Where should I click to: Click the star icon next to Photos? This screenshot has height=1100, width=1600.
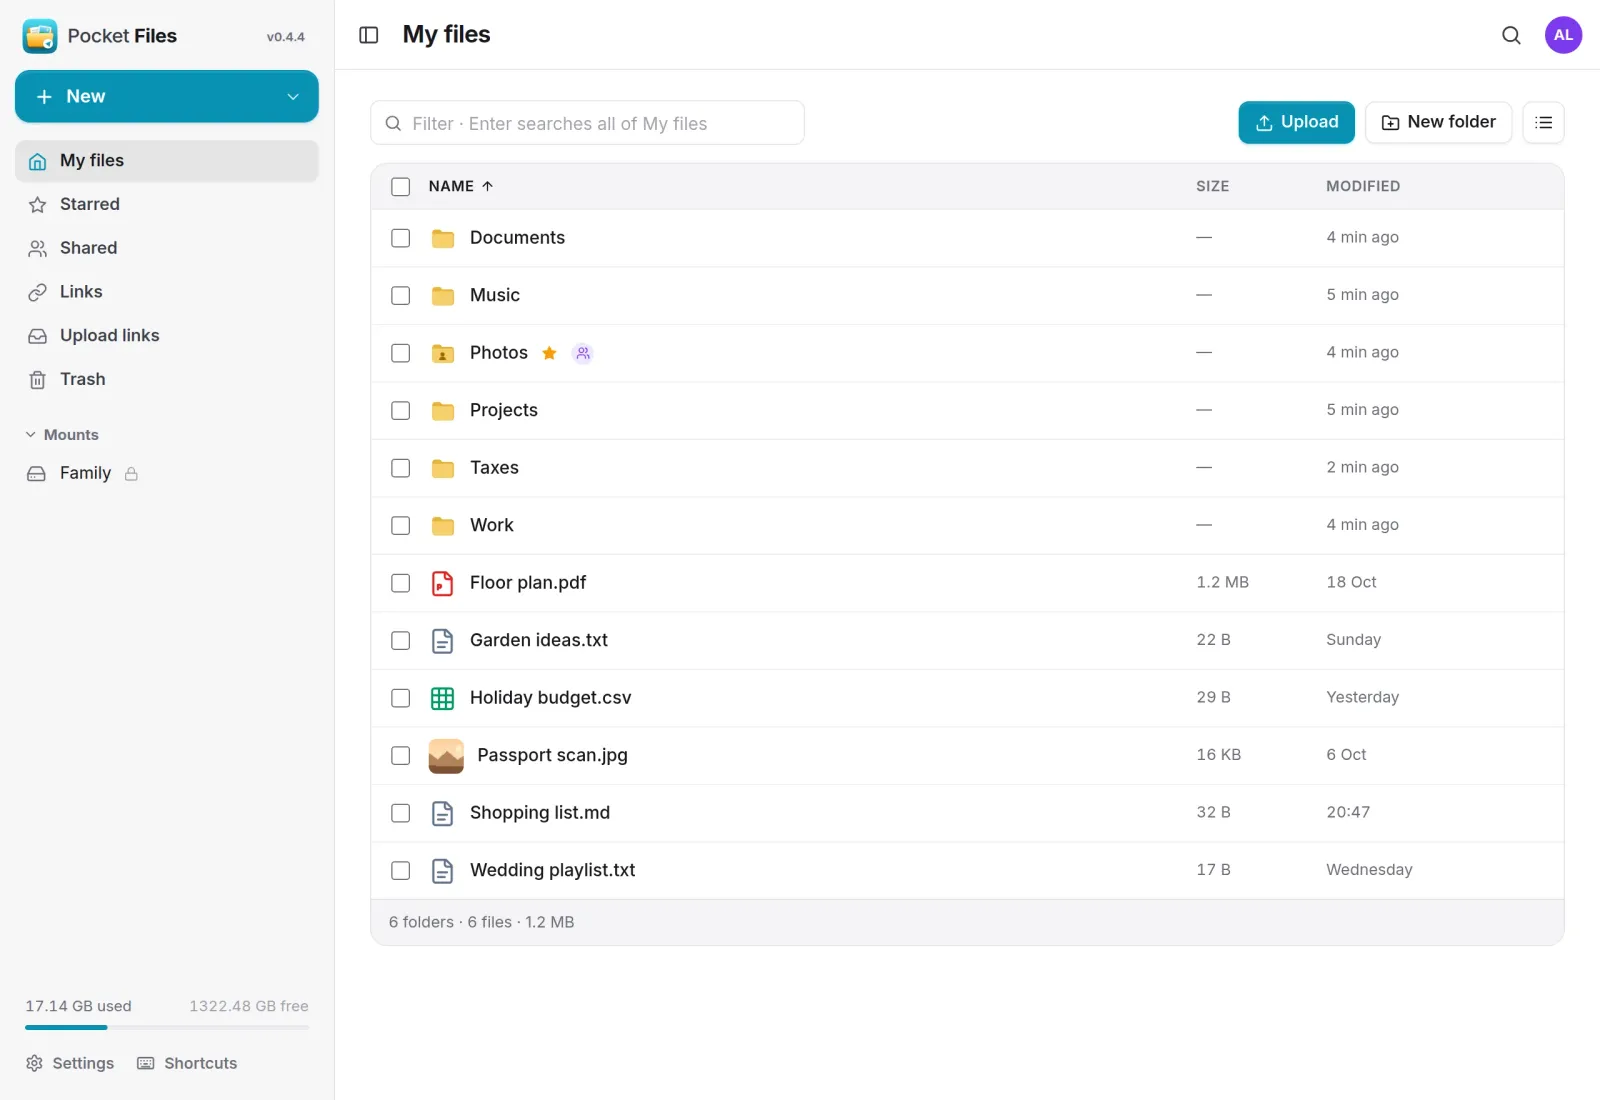coord(549,353)
